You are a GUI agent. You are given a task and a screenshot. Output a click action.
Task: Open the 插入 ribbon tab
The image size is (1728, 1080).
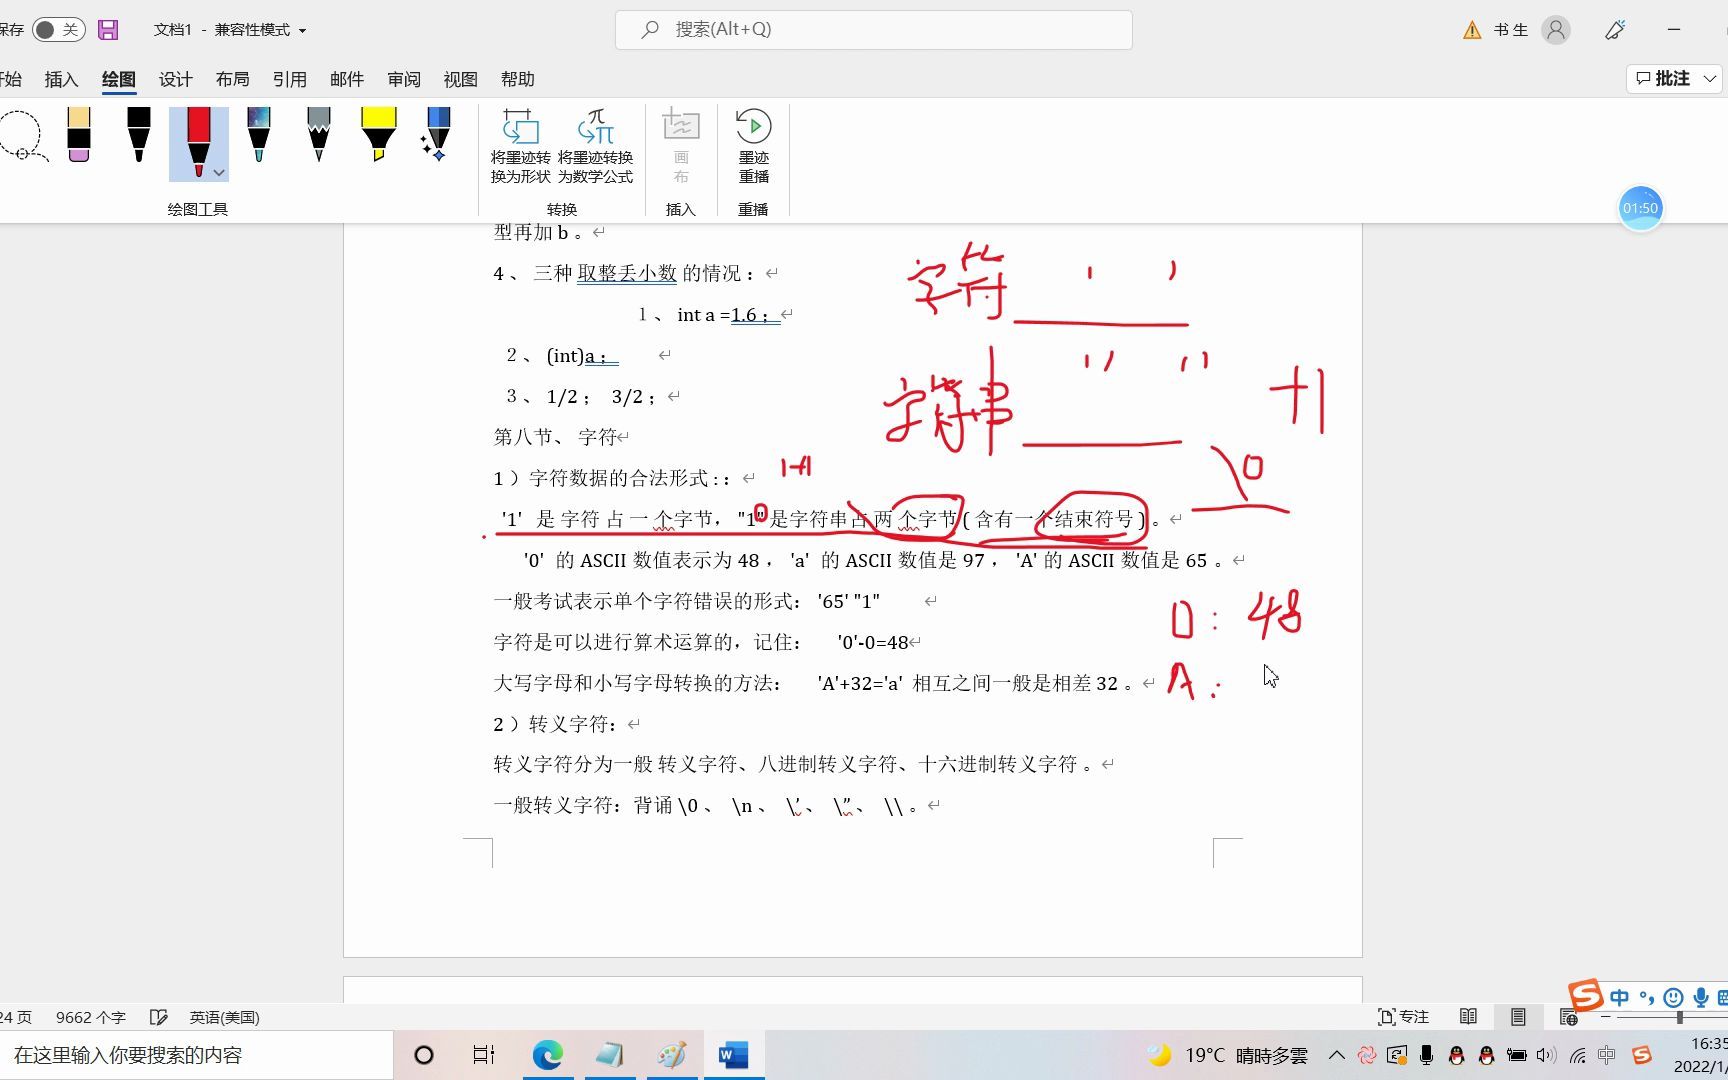61,79
